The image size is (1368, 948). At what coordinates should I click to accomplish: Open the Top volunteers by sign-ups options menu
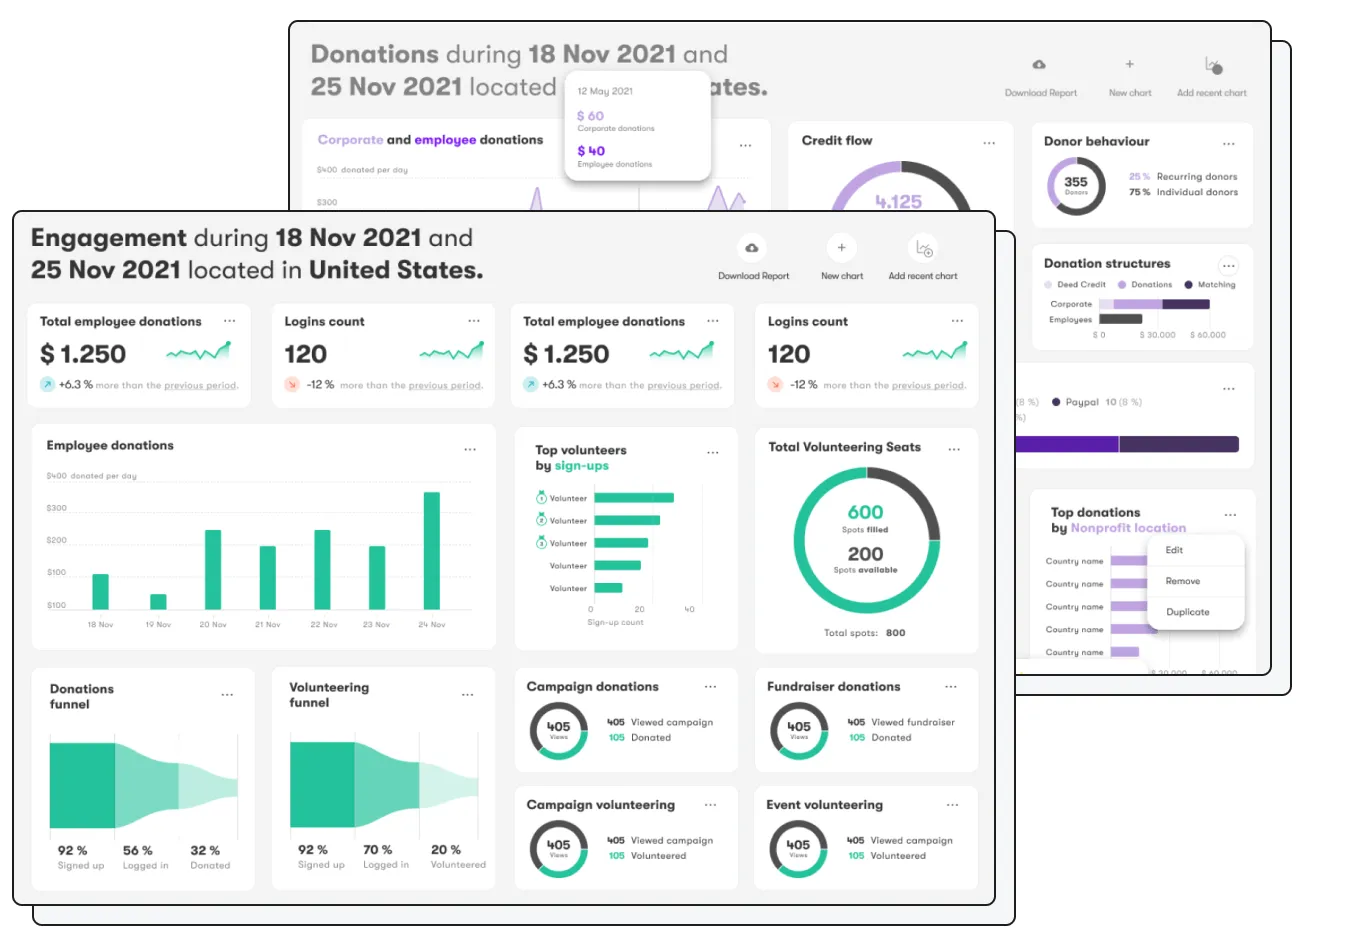713,453
